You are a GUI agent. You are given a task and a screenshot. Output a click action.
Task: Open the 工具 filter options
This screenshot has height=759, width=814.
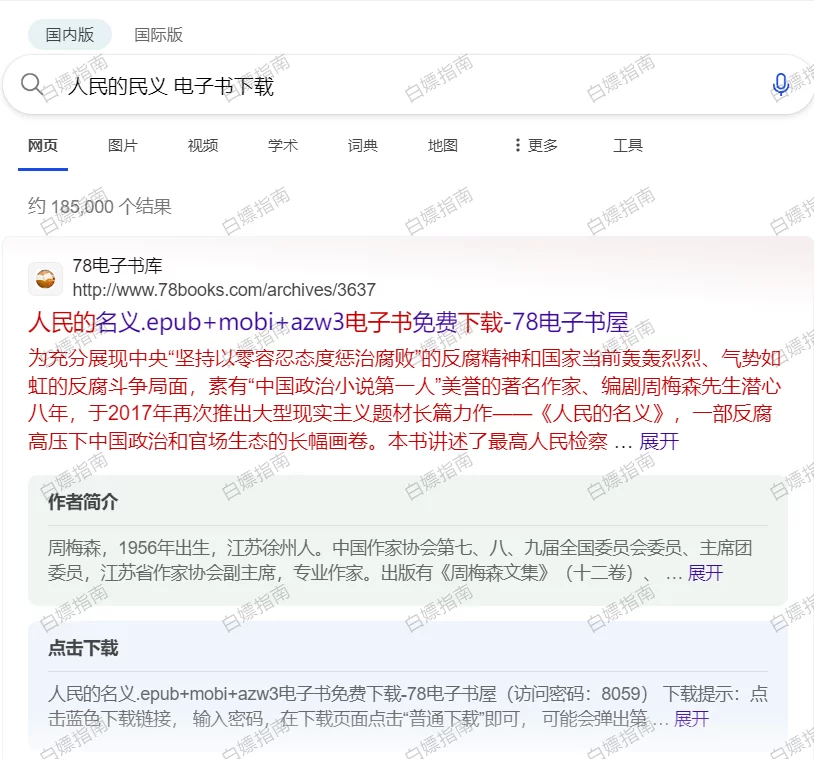click(628, 145)
